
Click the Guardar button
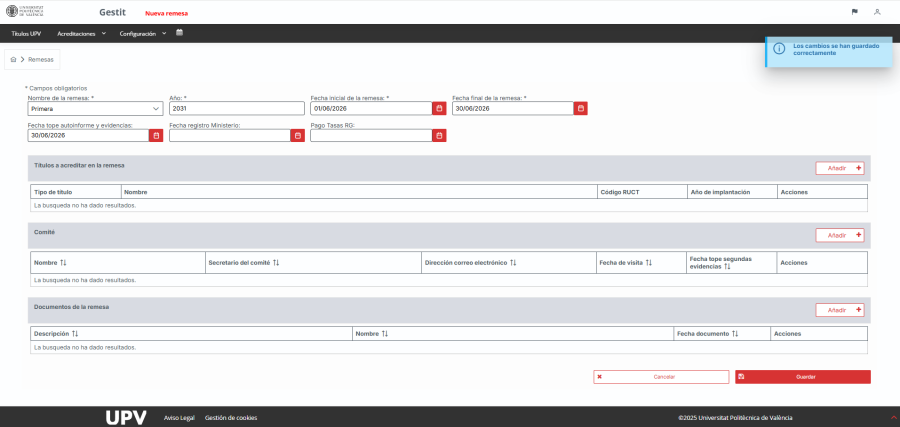click(x=802, y=377)
